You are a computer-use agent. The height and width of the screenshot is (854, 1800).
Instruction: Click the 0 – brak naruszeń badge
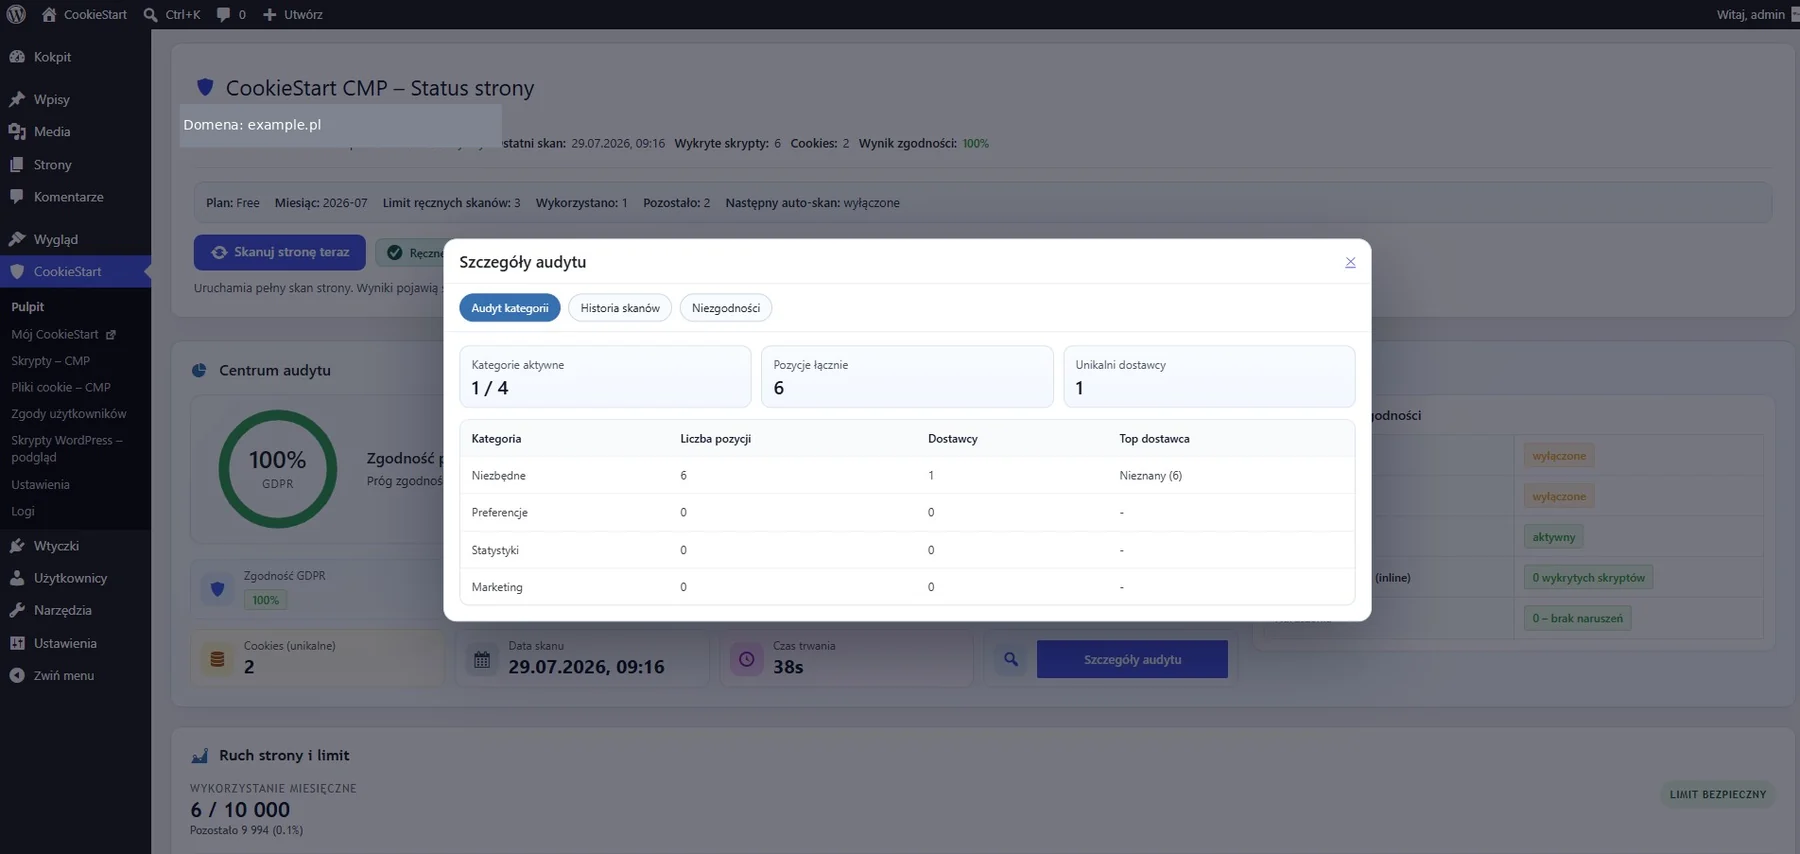(1577, 618)
